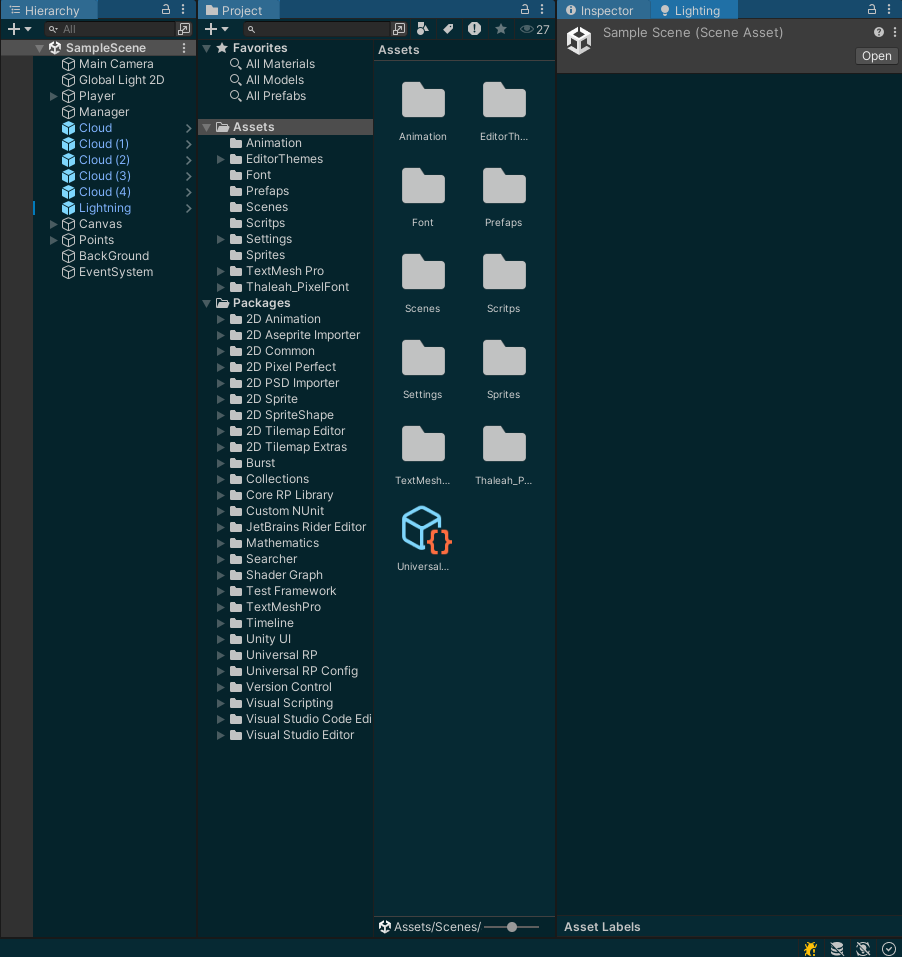Expand the Canvas object
The height and width of the screenshot is (957, 902).
54,224
